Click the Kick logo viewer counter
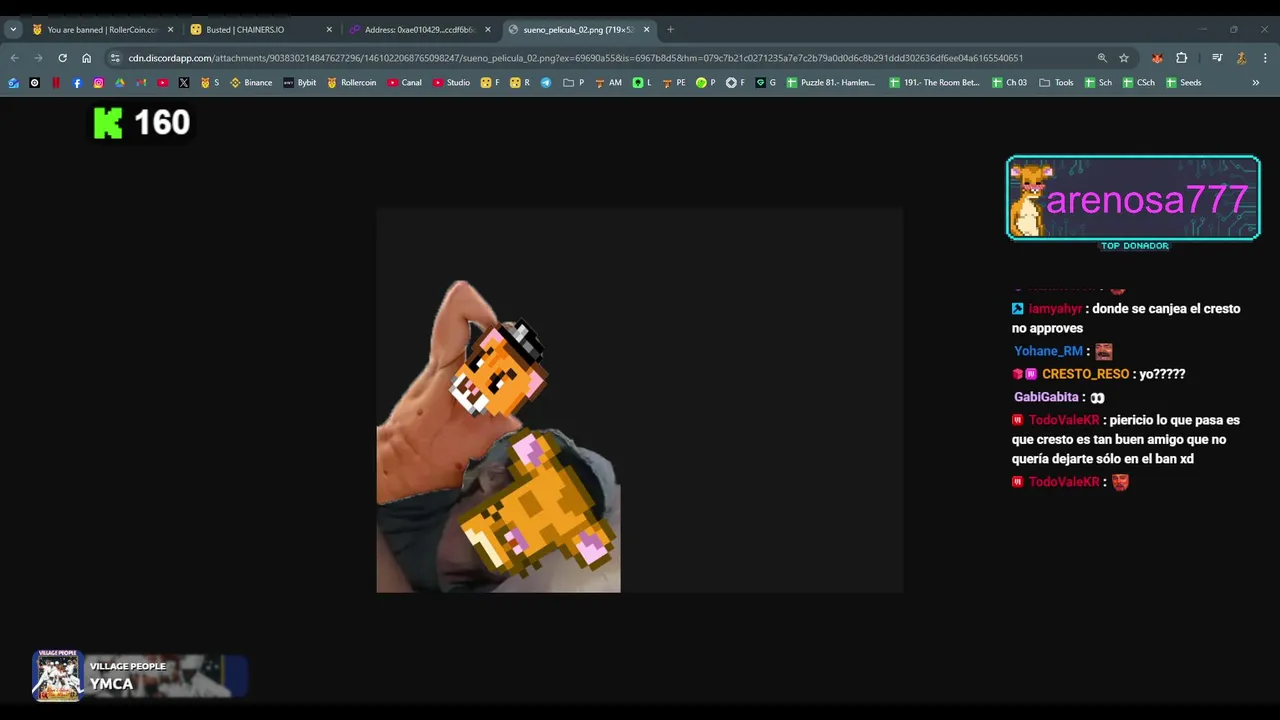The image size is (1280, 720). tap(141, 123)
